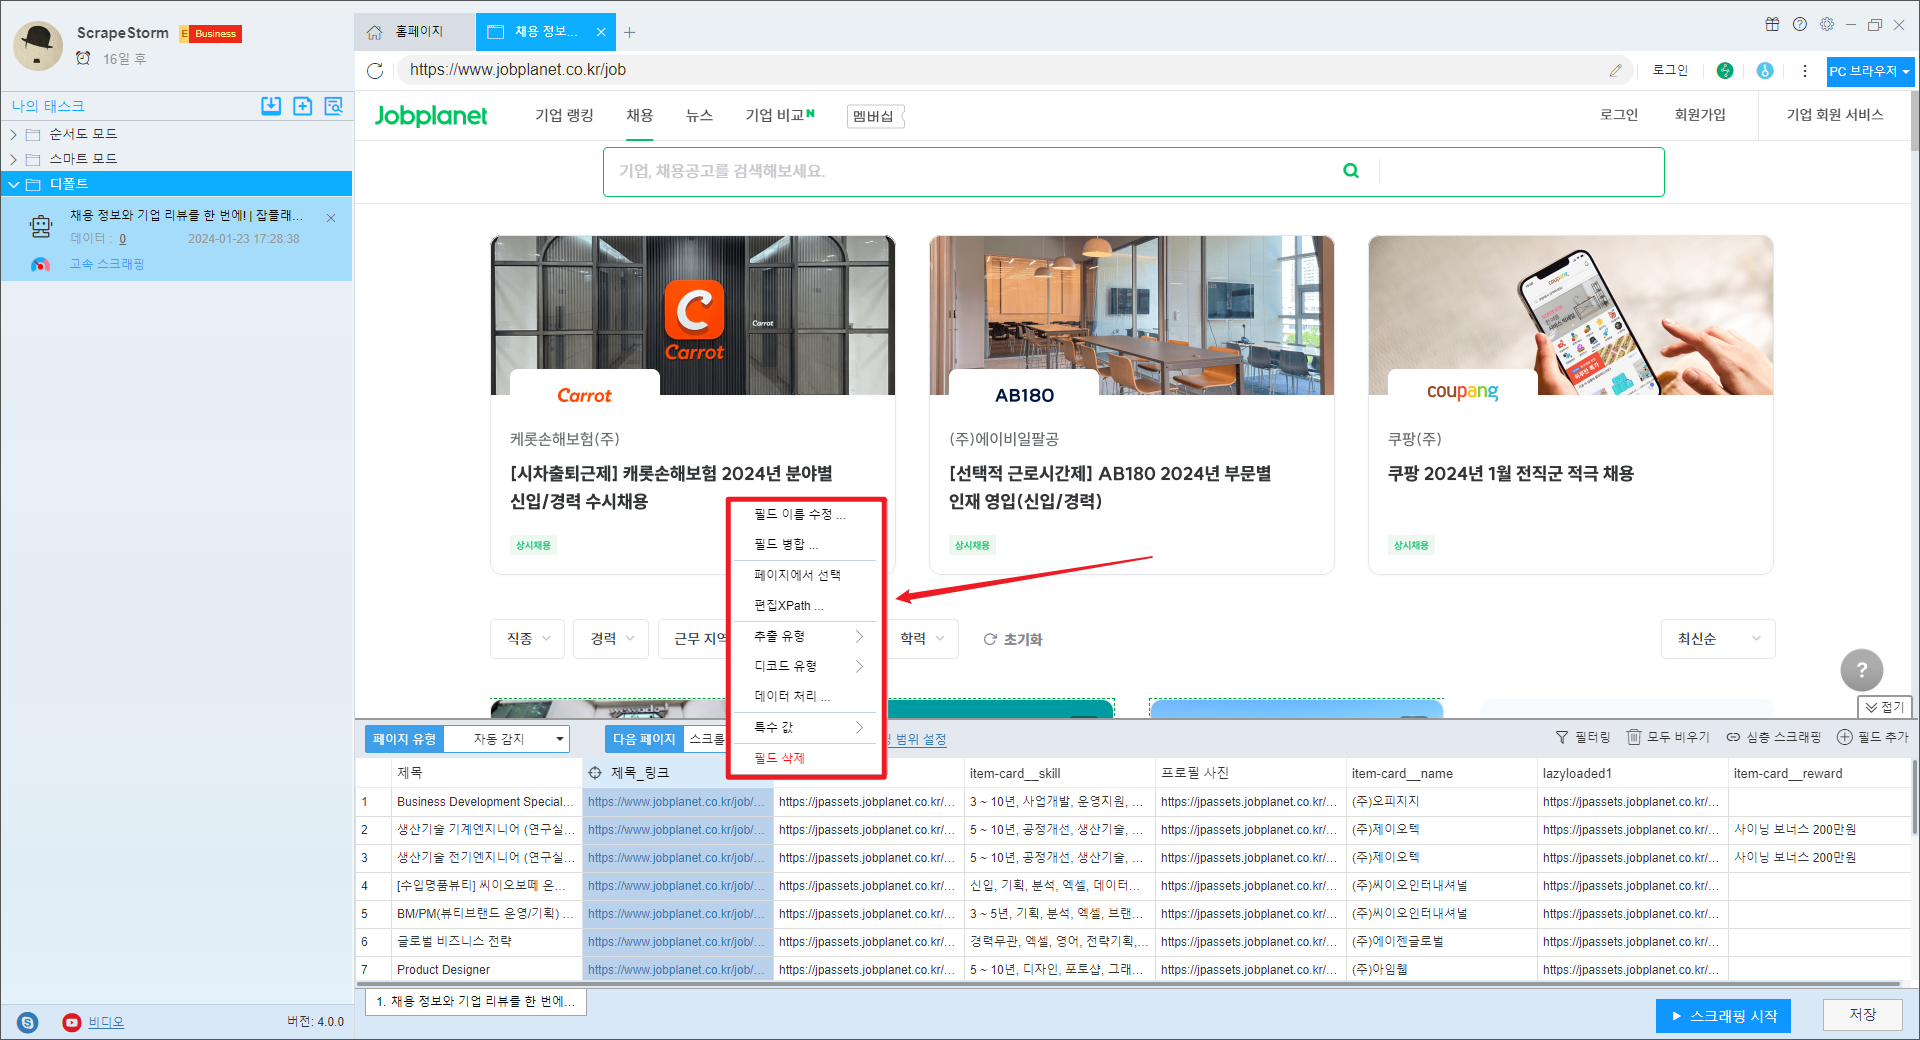This screenshot has width=1920, height=1040.
Task: Open the PC 브라우저 dropdown
Action: tap(1870, 71)
